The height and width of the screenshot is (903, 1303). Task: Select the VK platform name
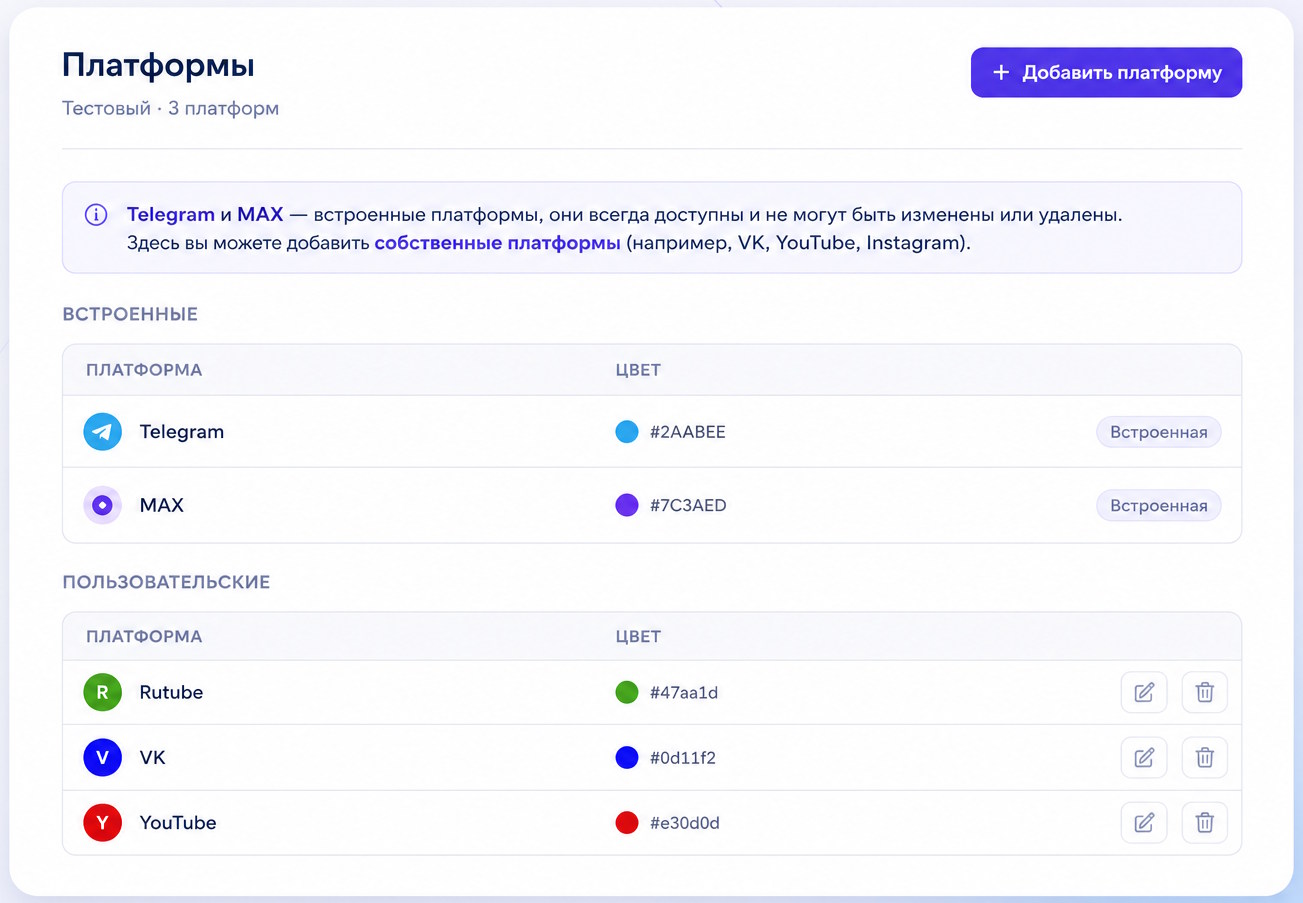153,757
